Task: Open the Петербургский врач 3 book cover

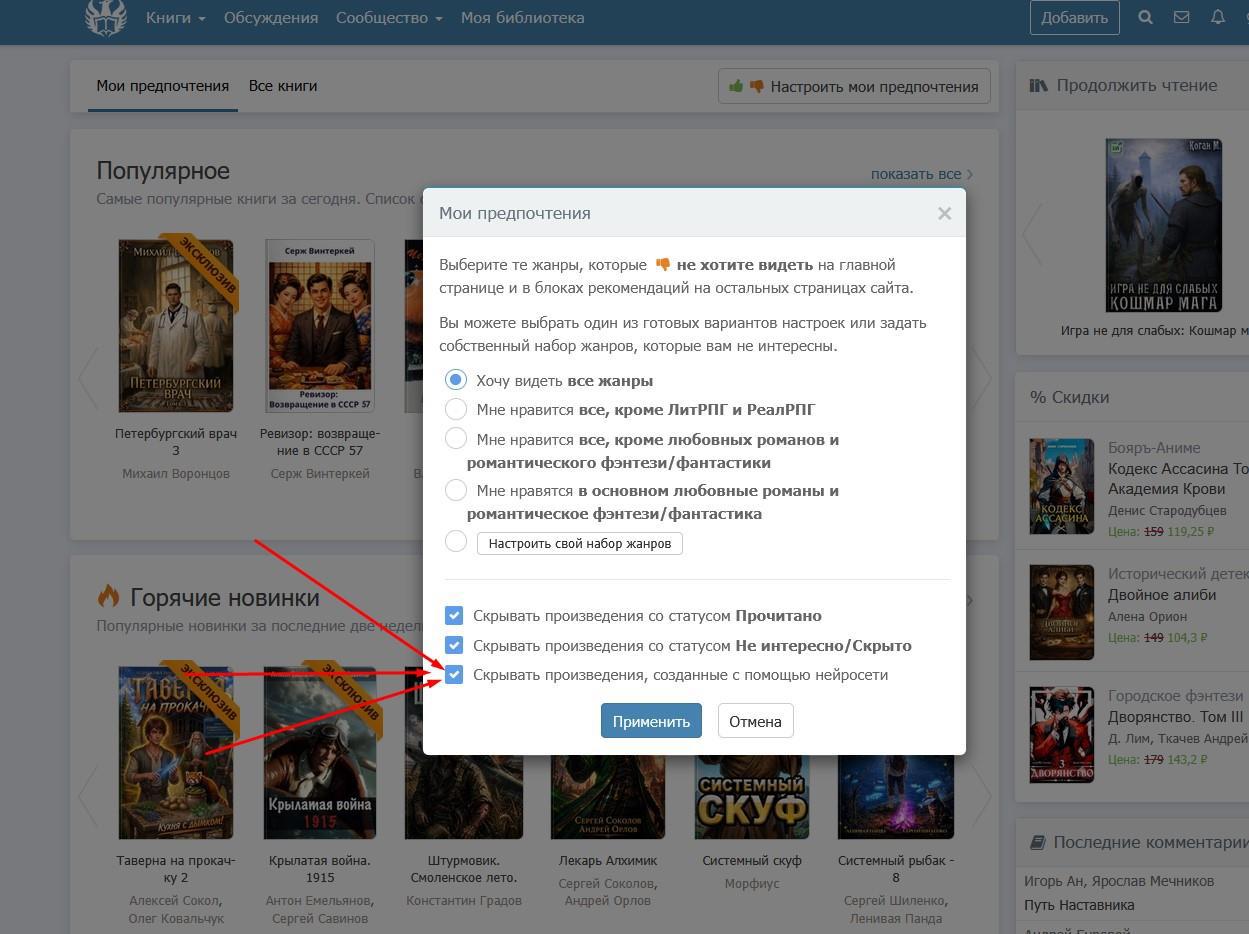Action: tap(176, 325)
